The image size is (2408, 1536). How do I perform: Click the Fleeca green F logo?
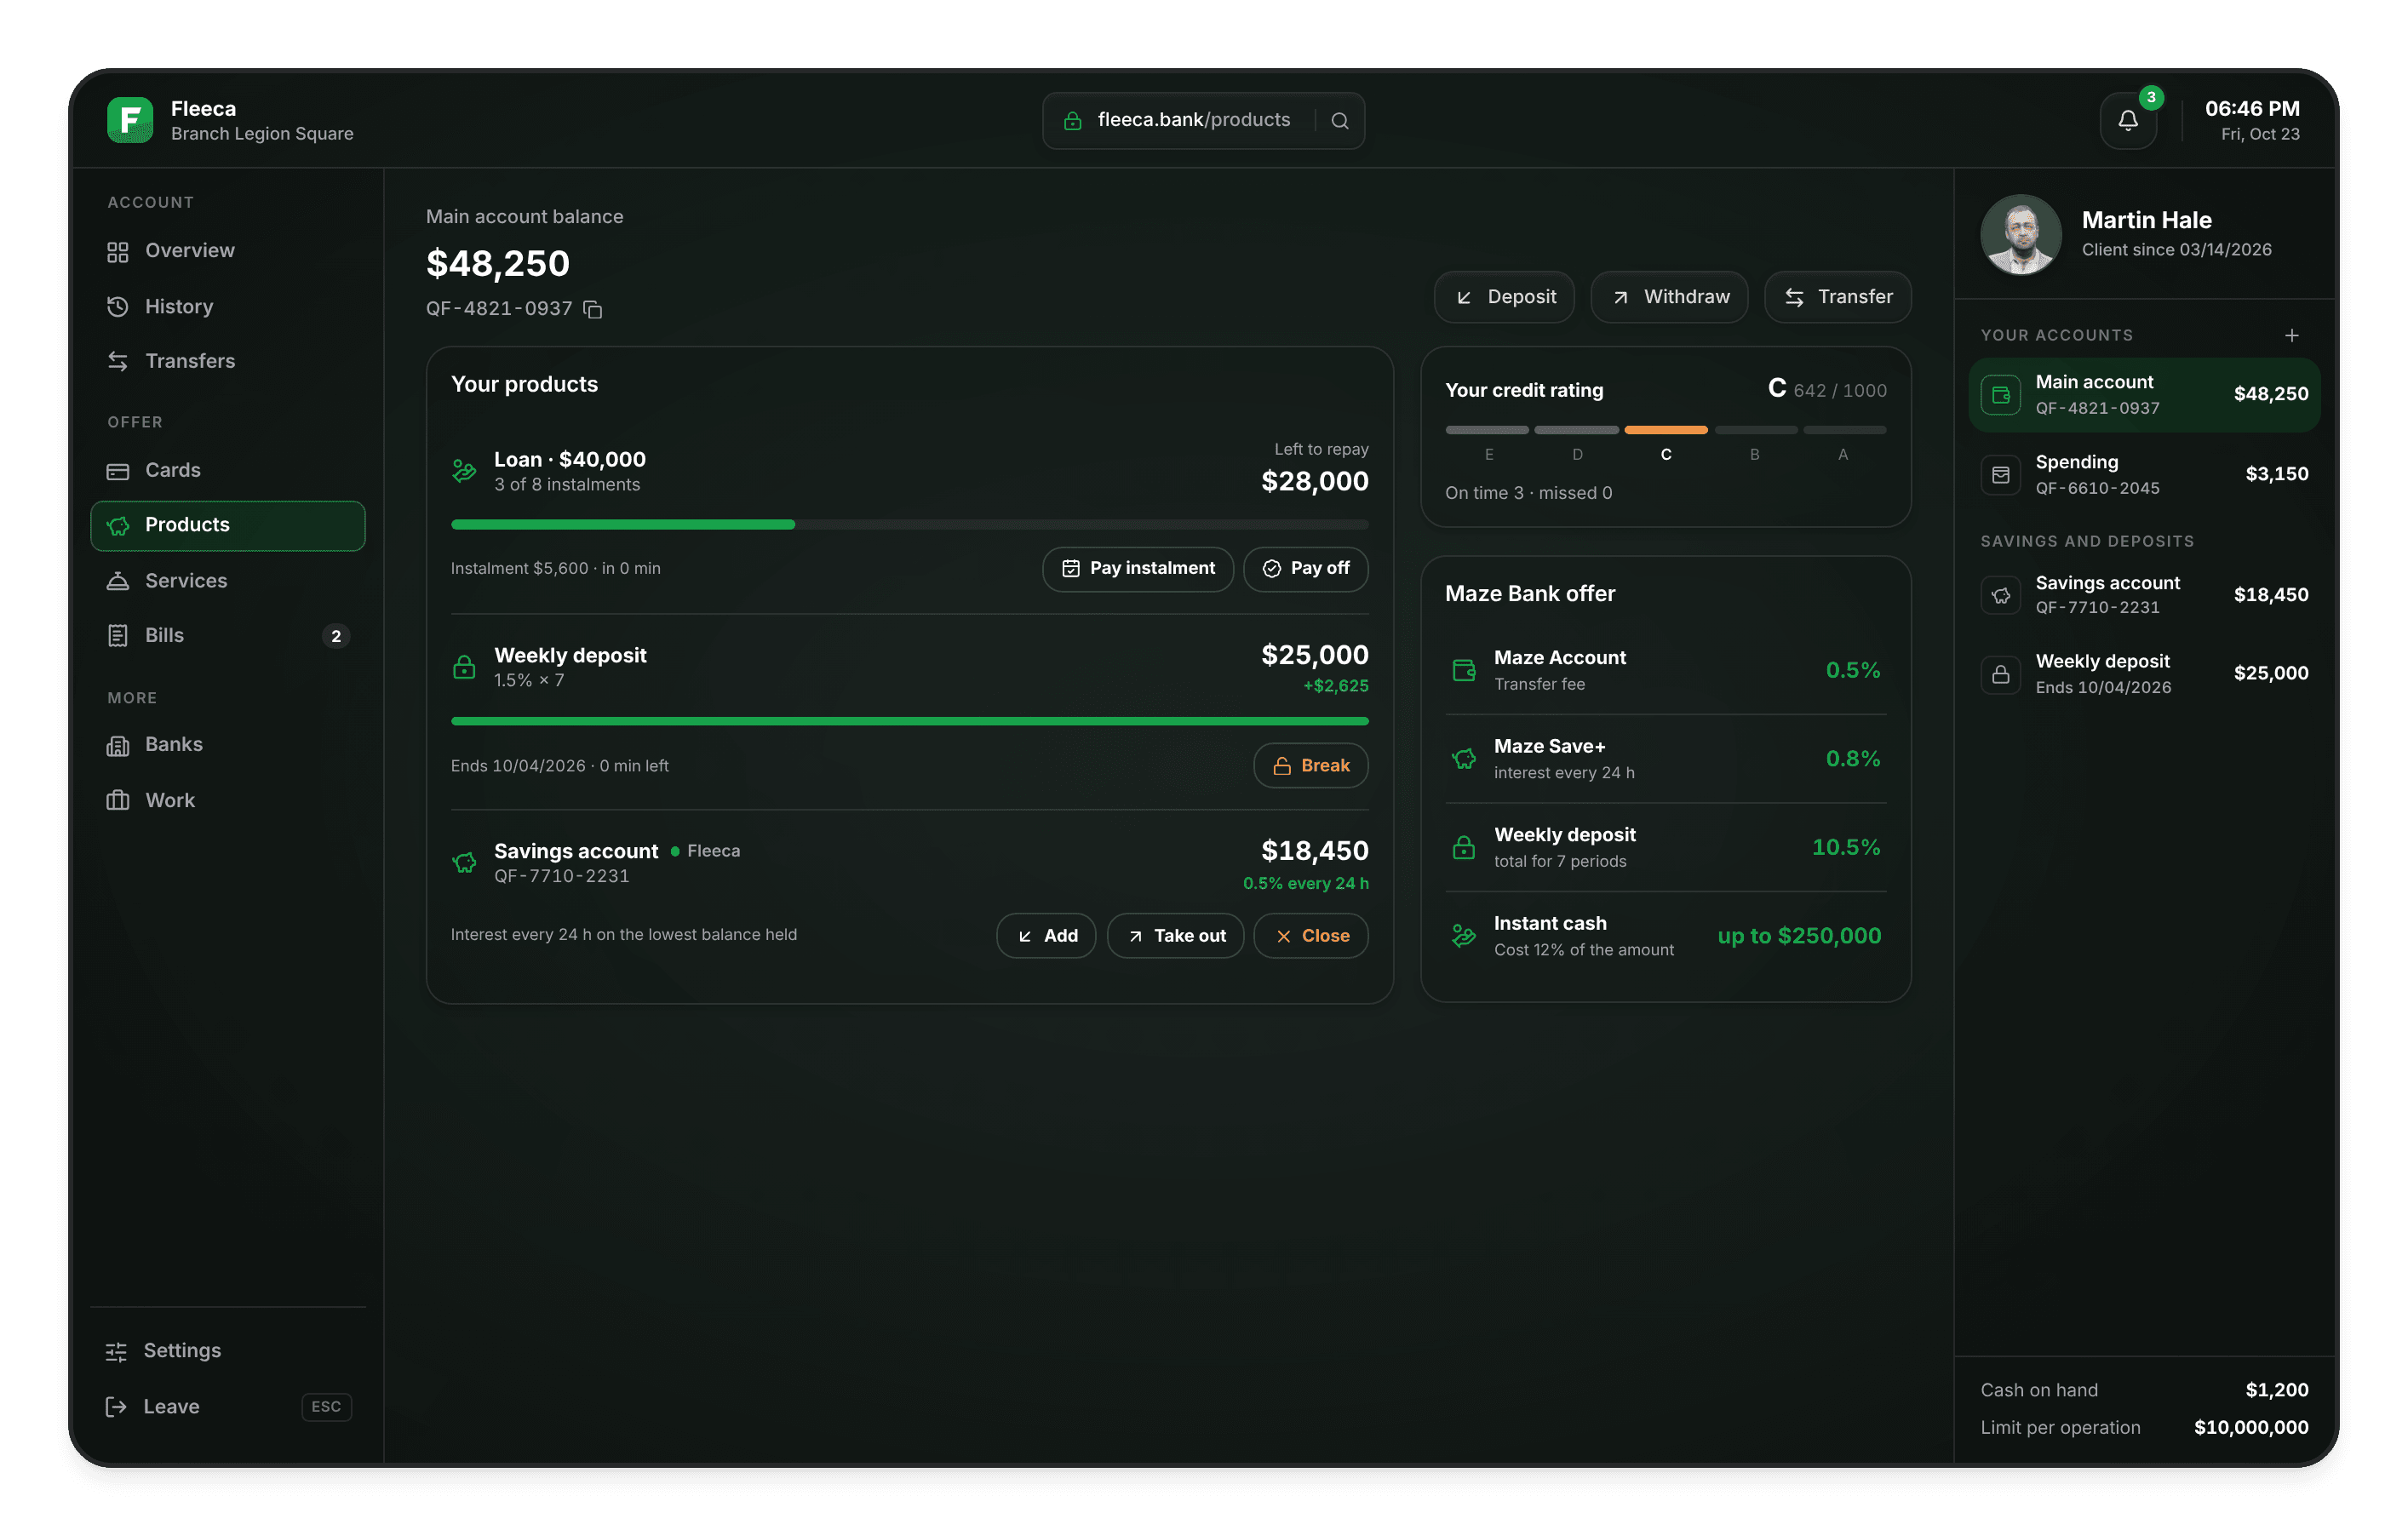(130, 120)
